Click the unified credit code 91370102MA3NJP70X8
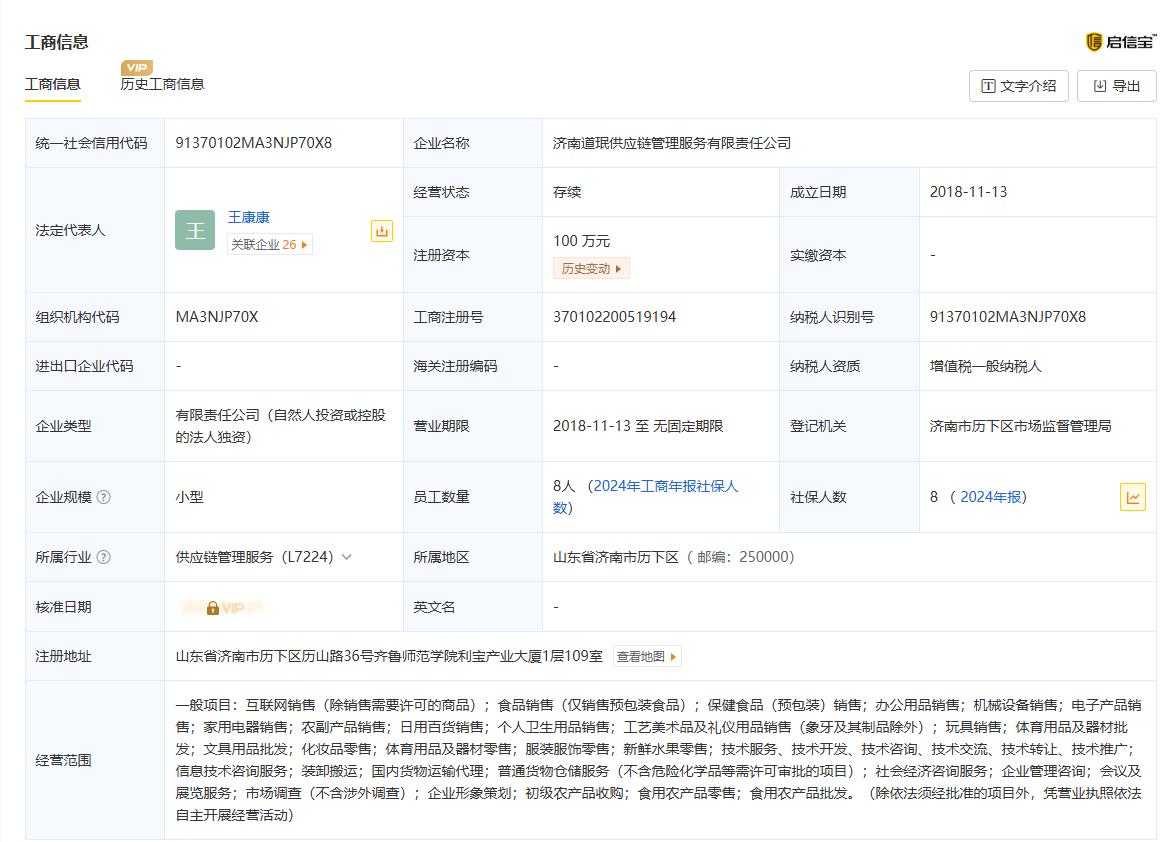This screenshot has width=1165, height=842. [254, 143]
